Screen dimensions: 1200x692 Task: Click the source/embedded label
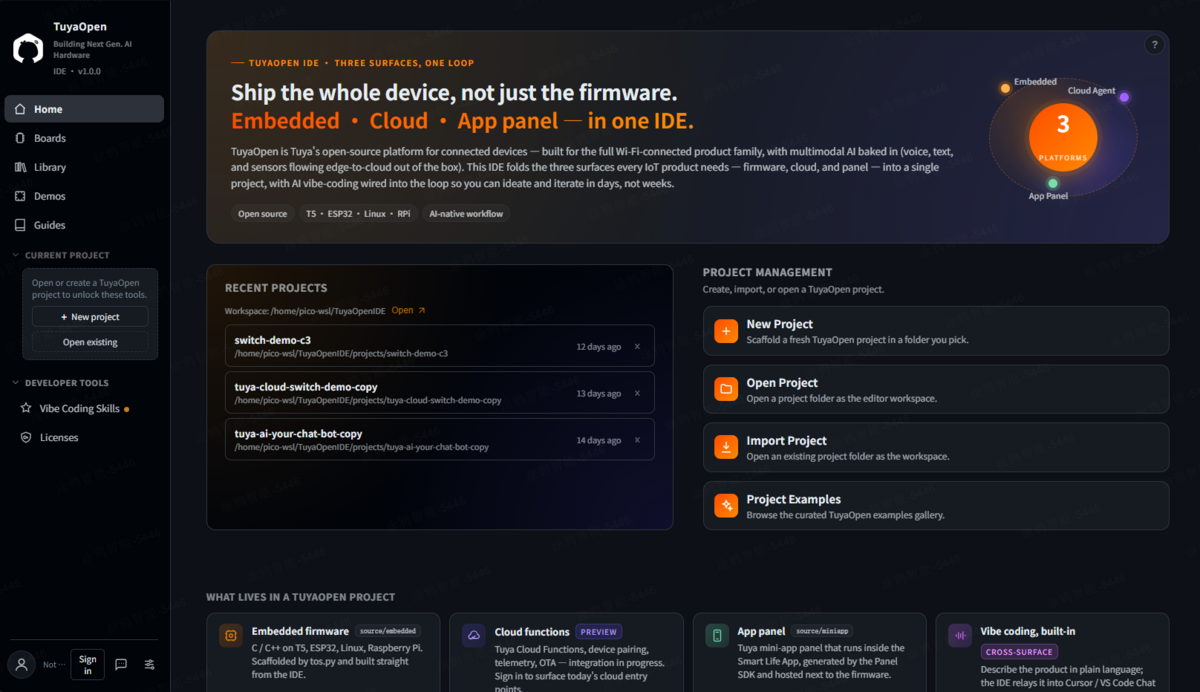tap(387, 632)
